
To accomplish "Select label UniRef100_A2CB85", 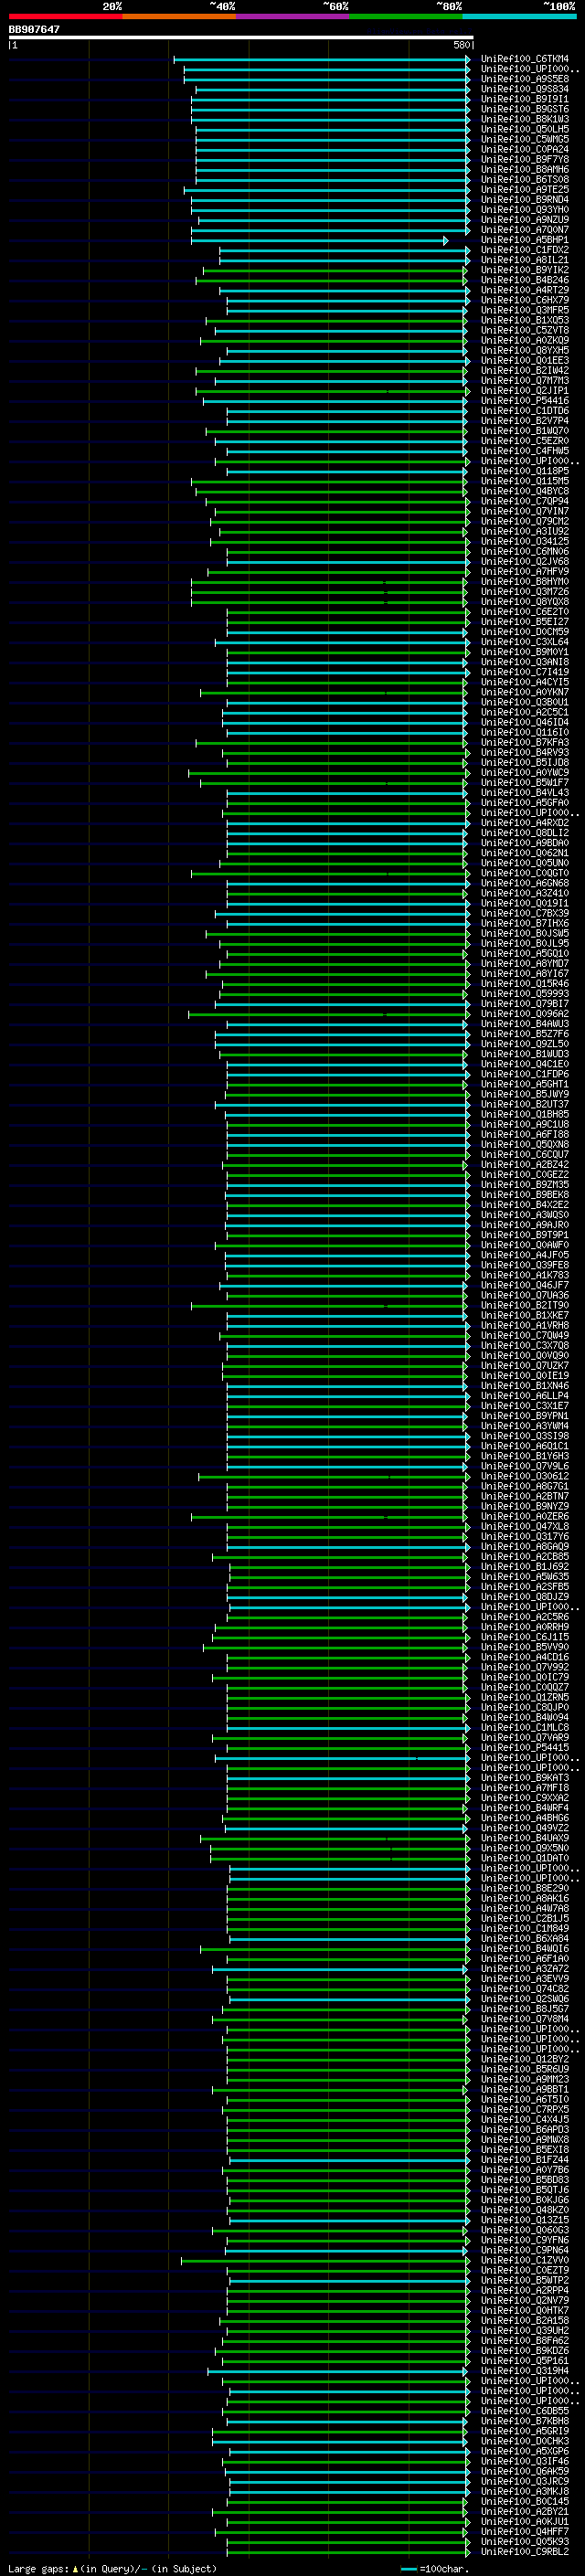I will 524,1557.
